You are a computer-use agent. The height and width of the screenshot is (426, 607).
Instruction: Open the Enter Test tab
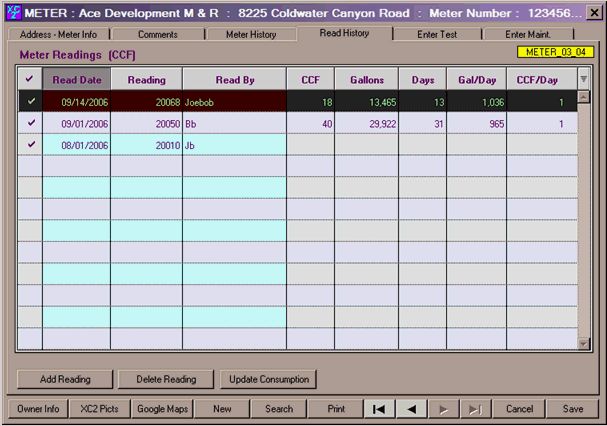tap(435, 34)
